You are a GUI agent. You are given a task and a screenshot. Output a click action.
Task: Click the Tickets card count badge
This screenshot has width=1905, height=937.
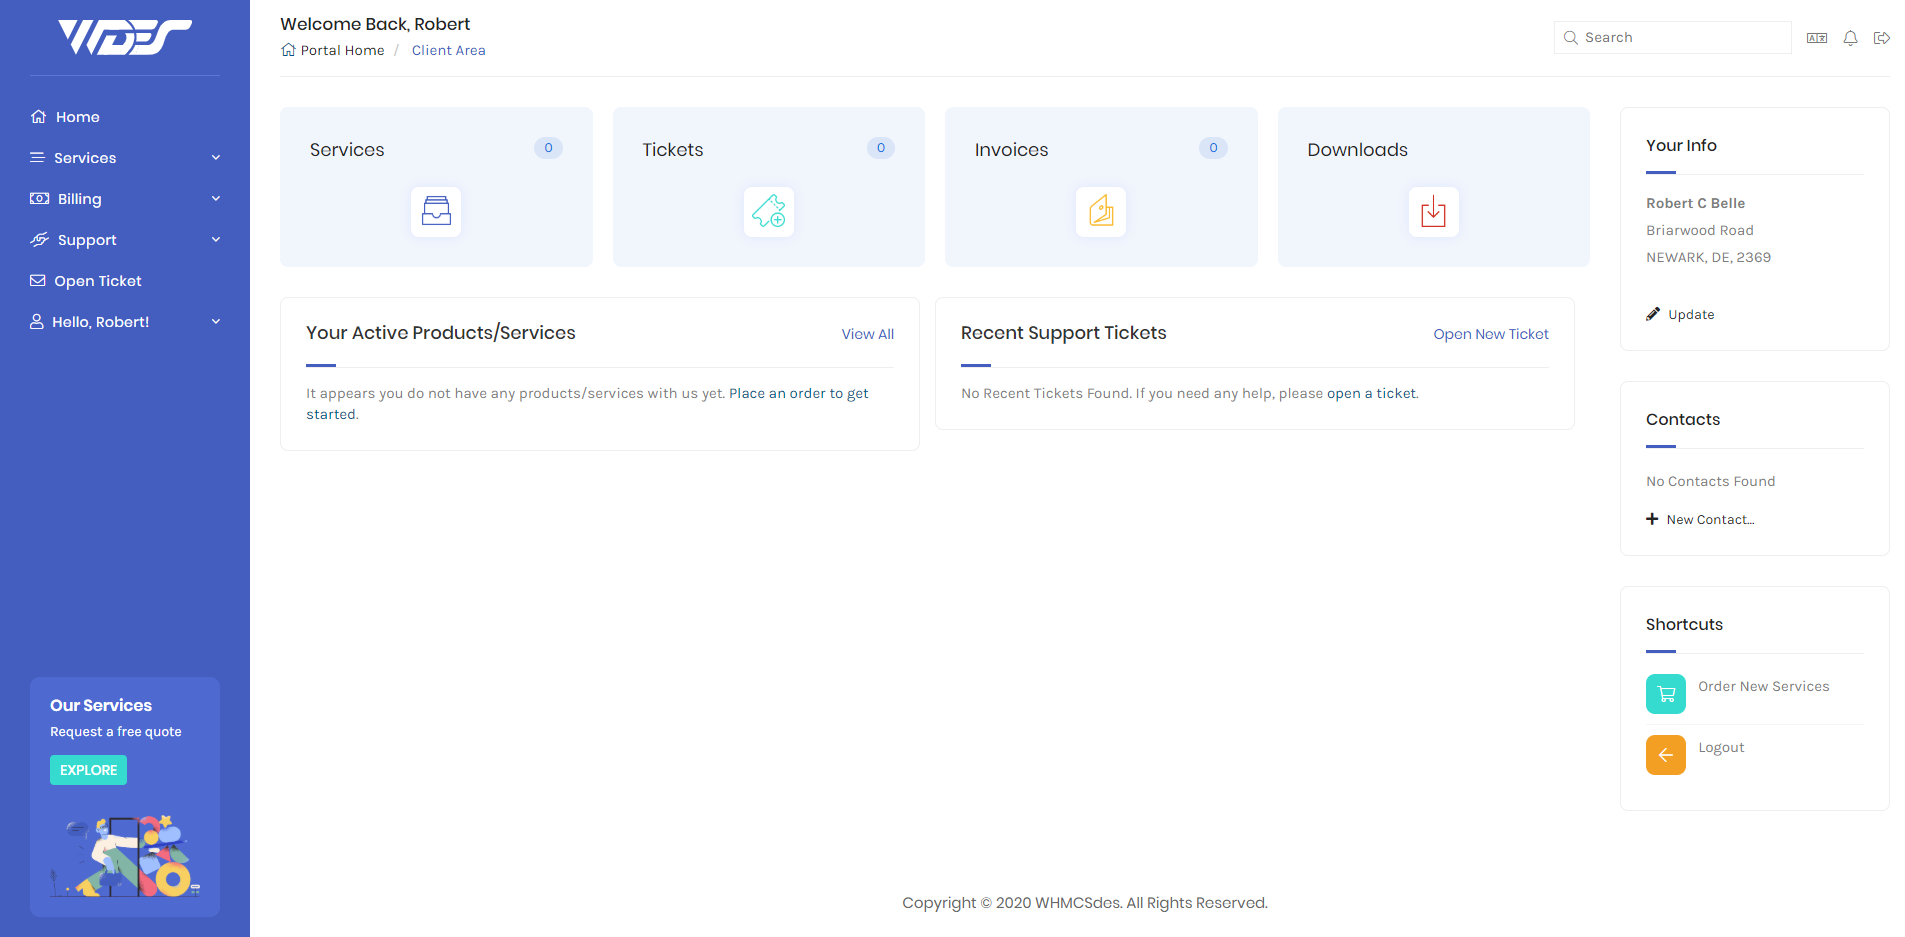pos(881,148)
